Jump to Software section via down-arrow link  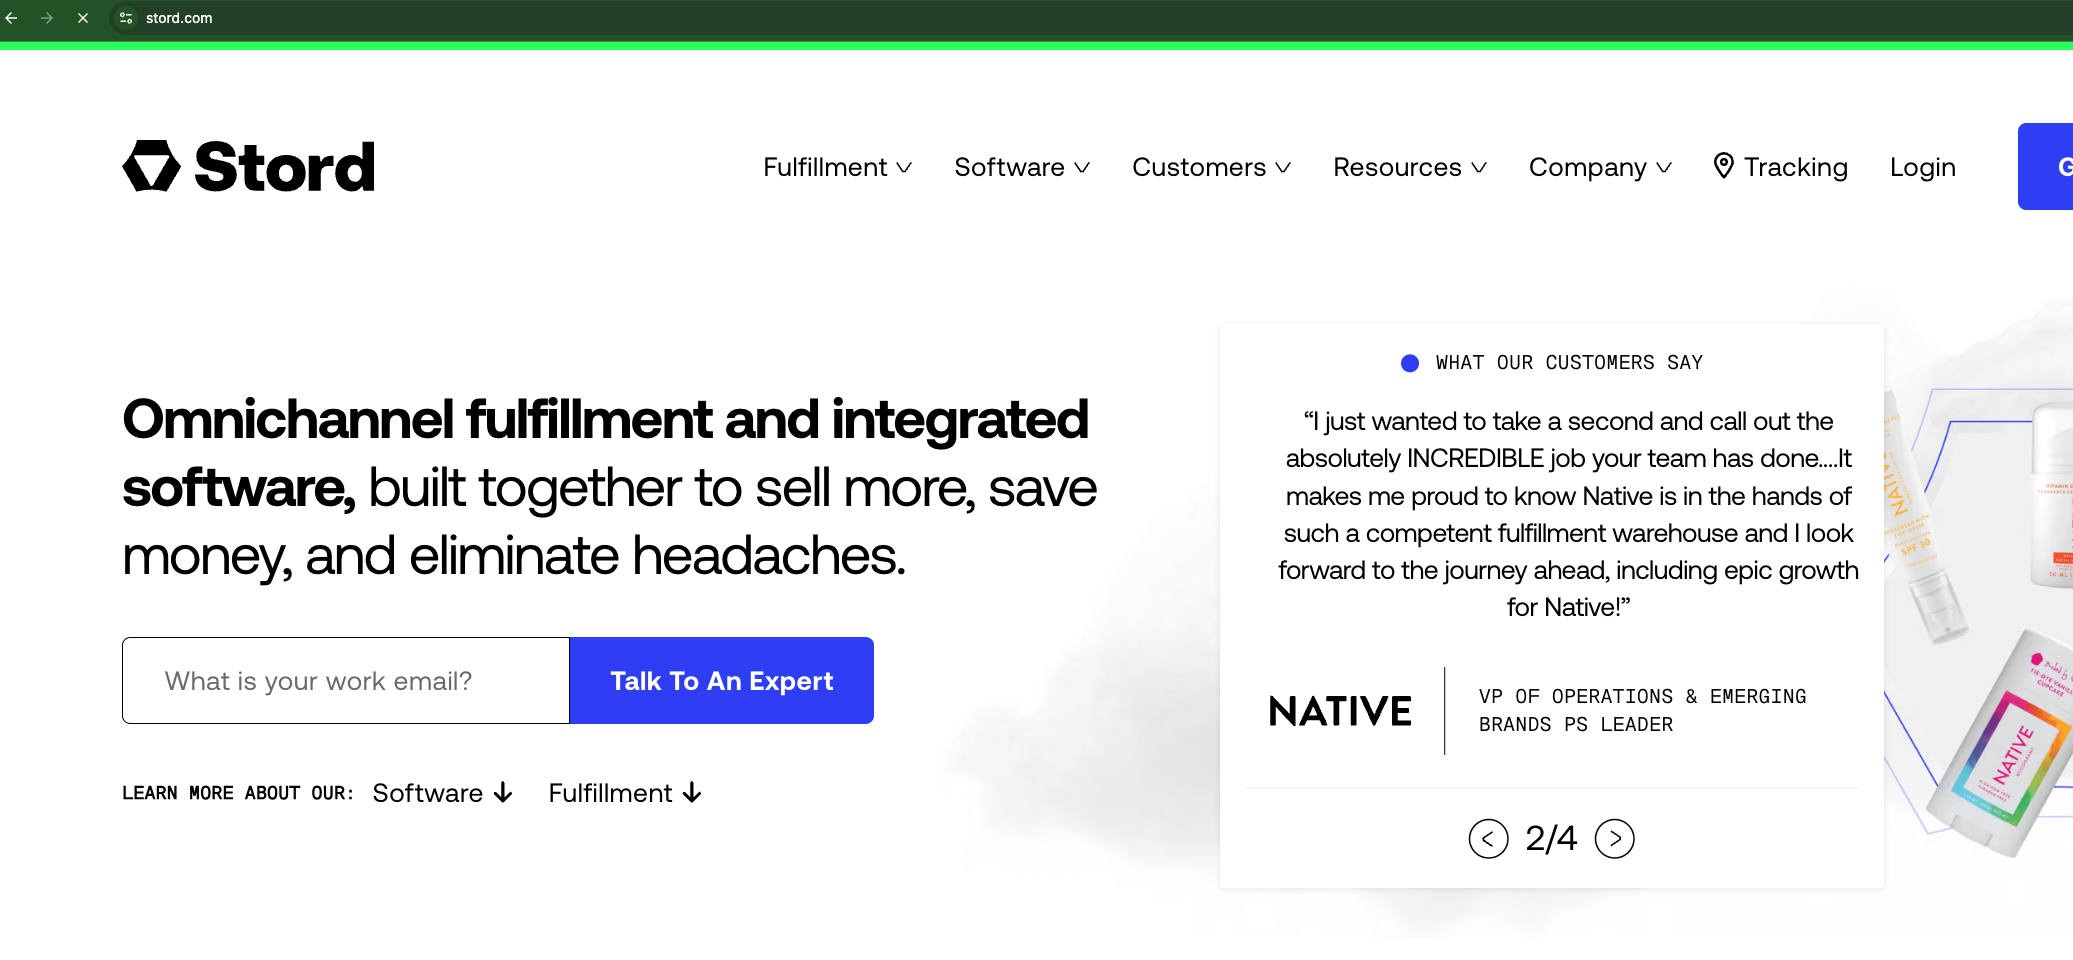tap(442, 793)
